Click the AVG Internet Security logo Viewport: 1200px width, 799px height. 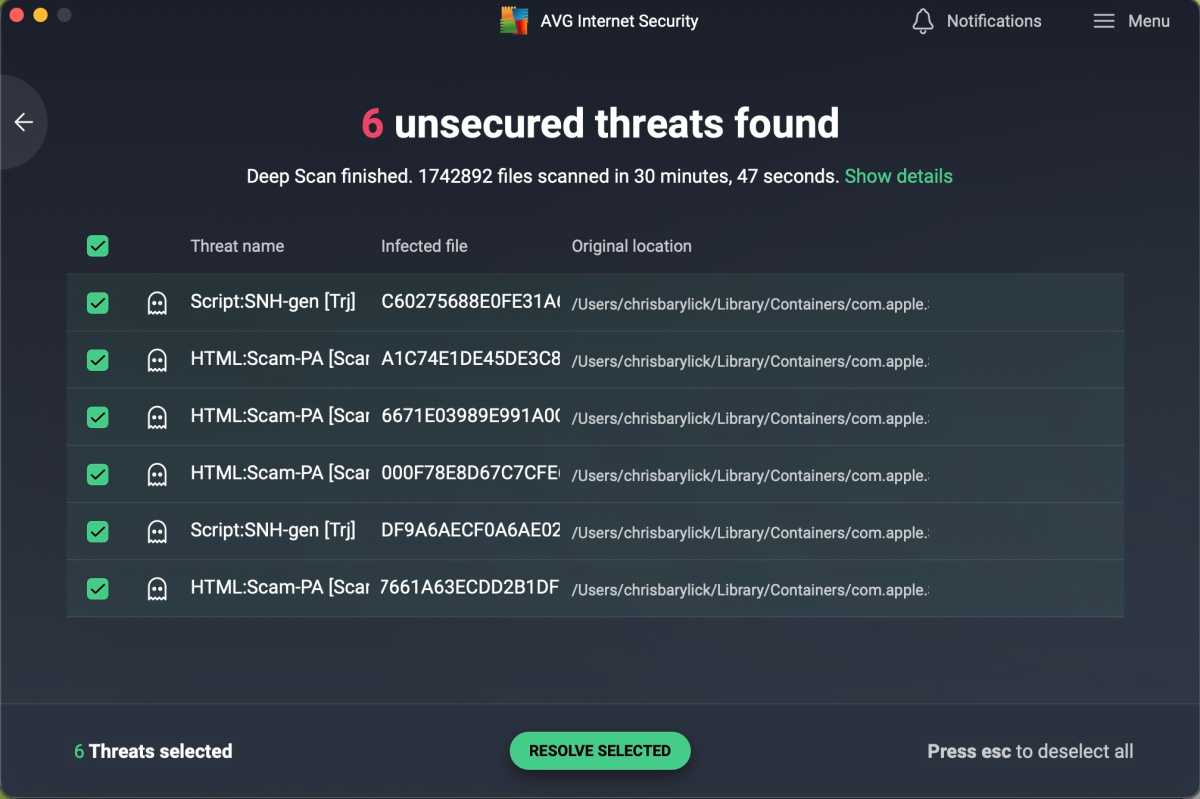point(513,20)
